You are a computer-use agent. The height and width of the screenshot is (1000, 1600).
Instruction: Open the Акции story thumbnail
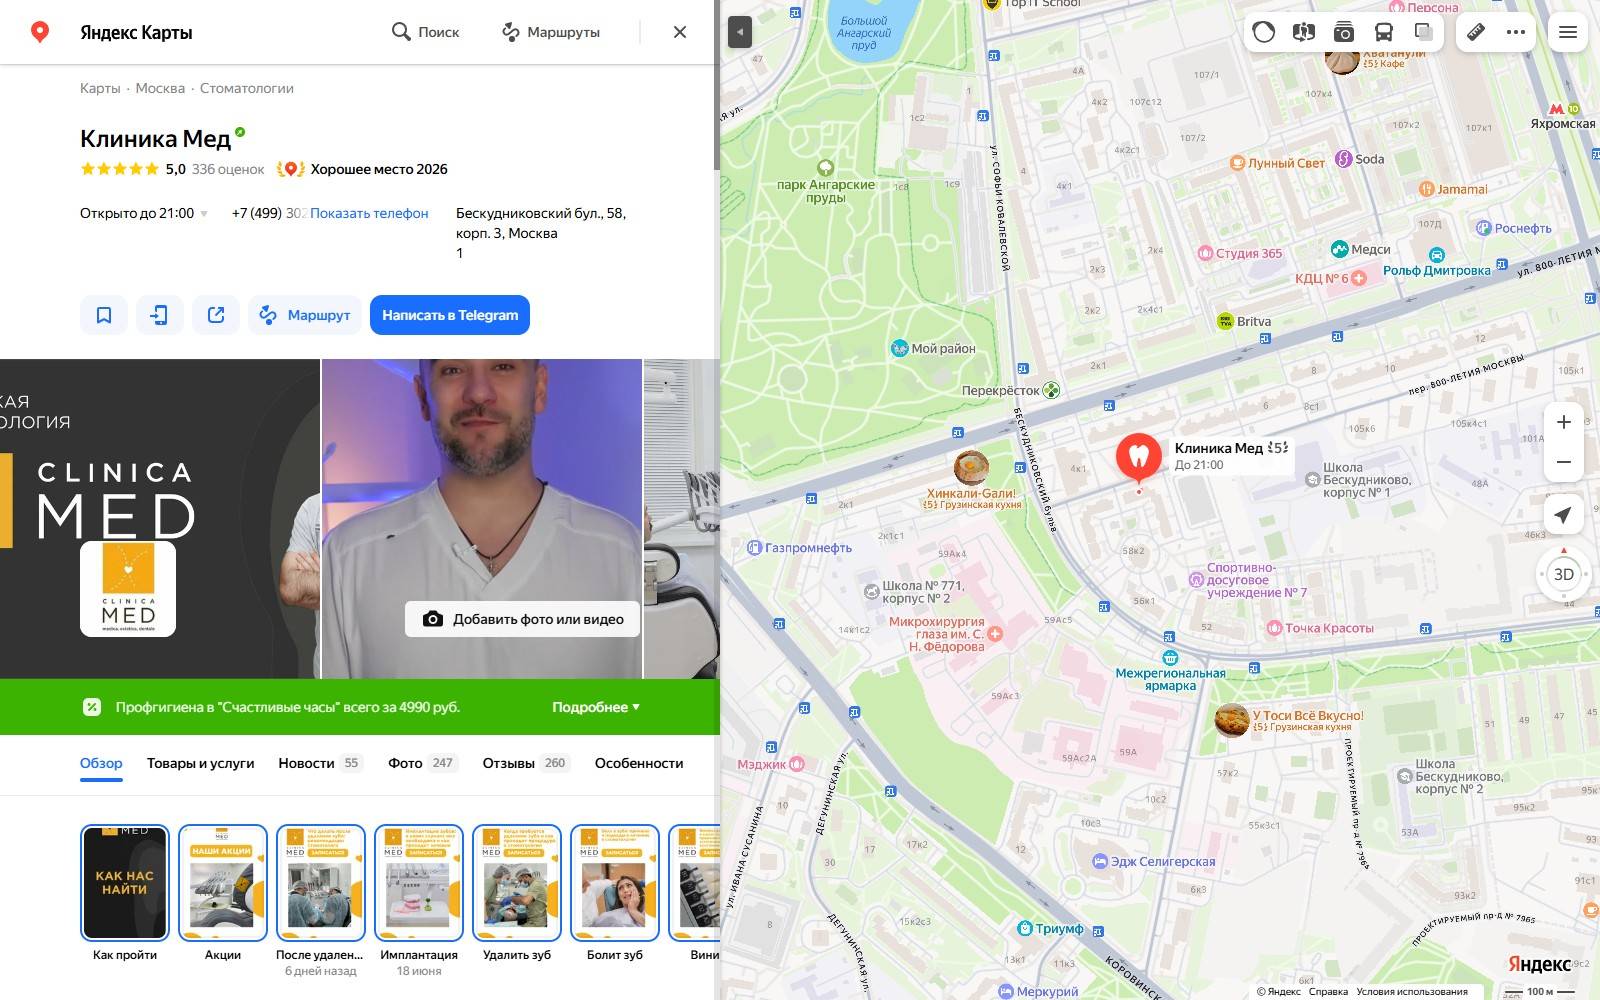click(x=223, y=882)
